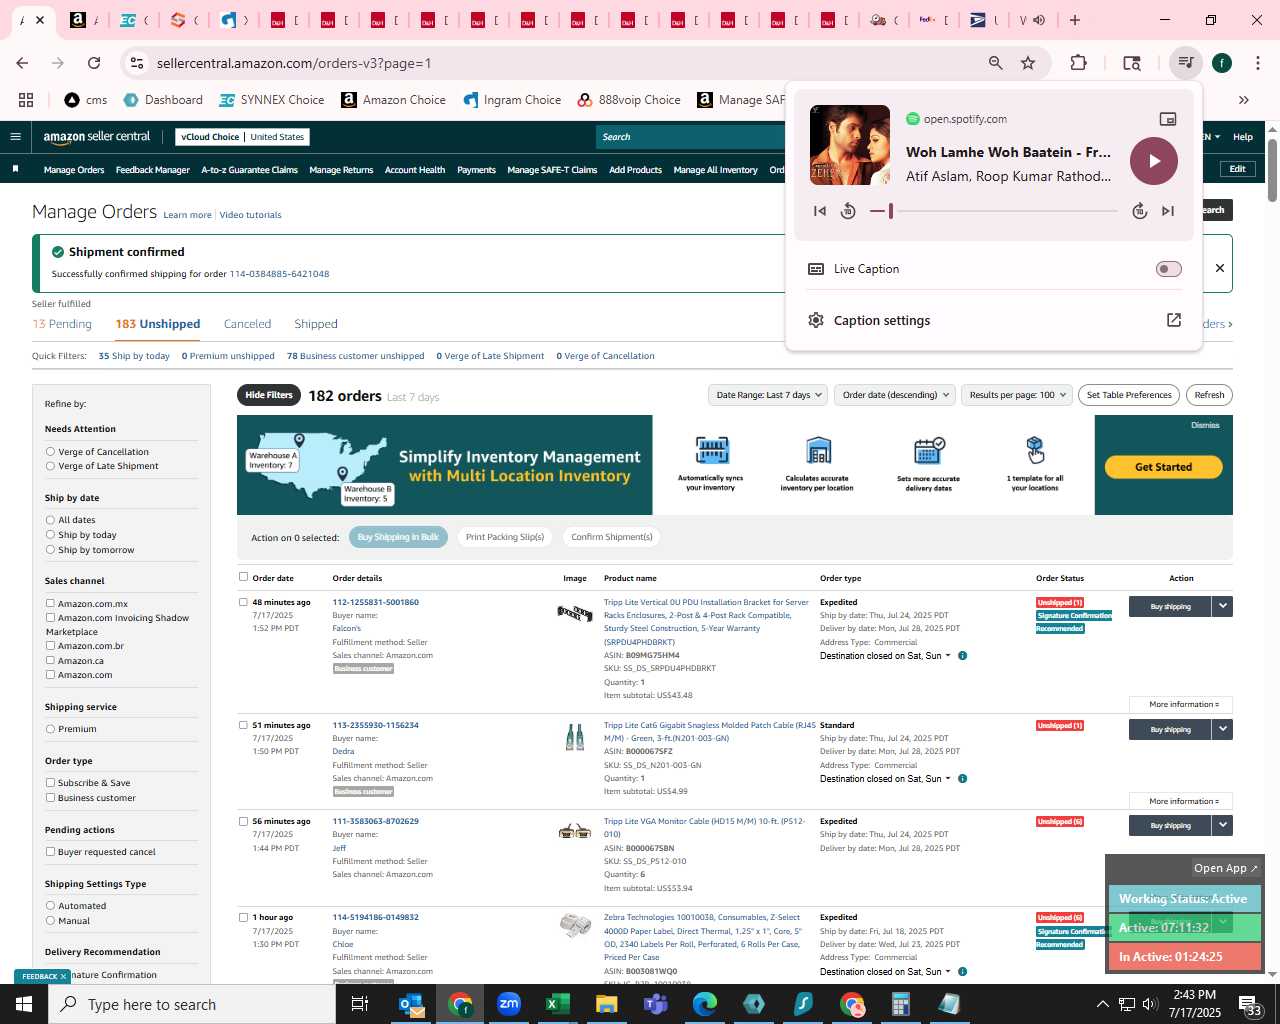Enter picture-in-picture from media popup
This screenshot has height=1024, width=1280.
[1167, 119]
